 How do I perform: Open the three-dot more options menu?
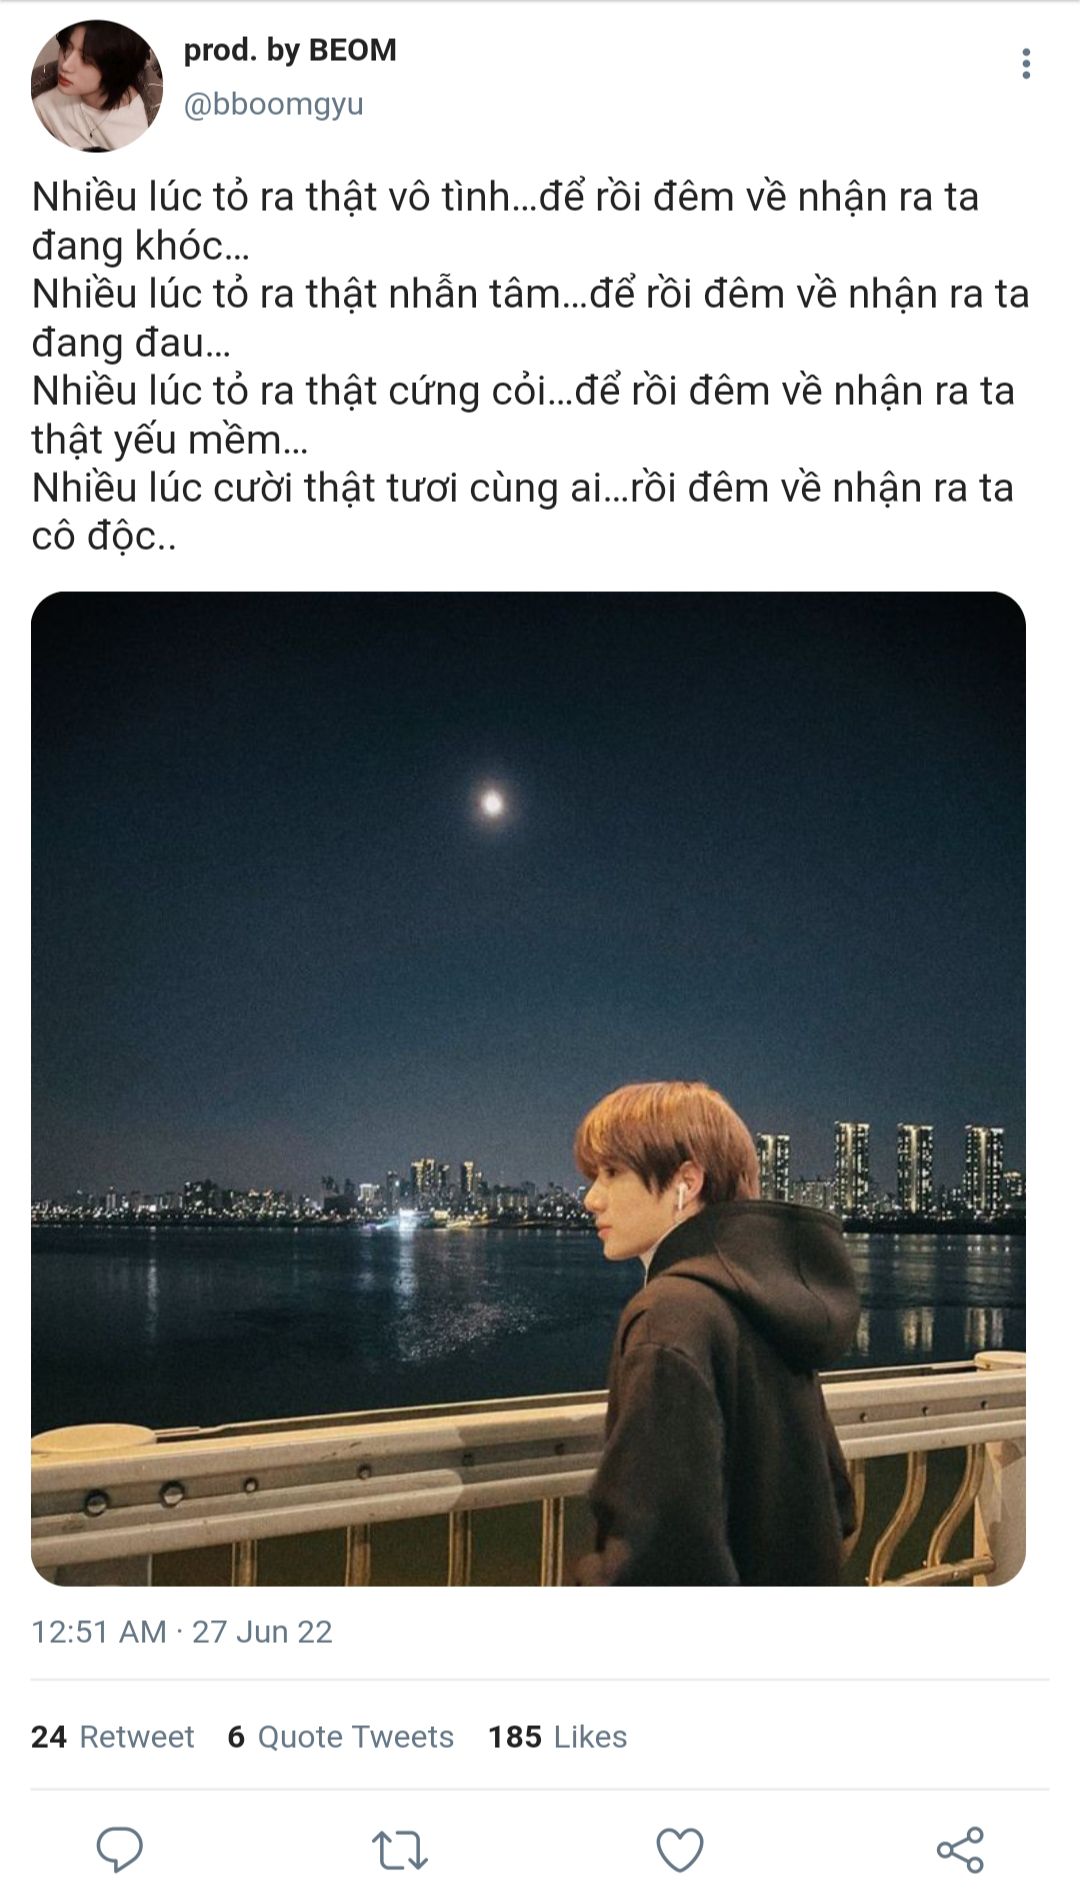(x=1026, y=64)
